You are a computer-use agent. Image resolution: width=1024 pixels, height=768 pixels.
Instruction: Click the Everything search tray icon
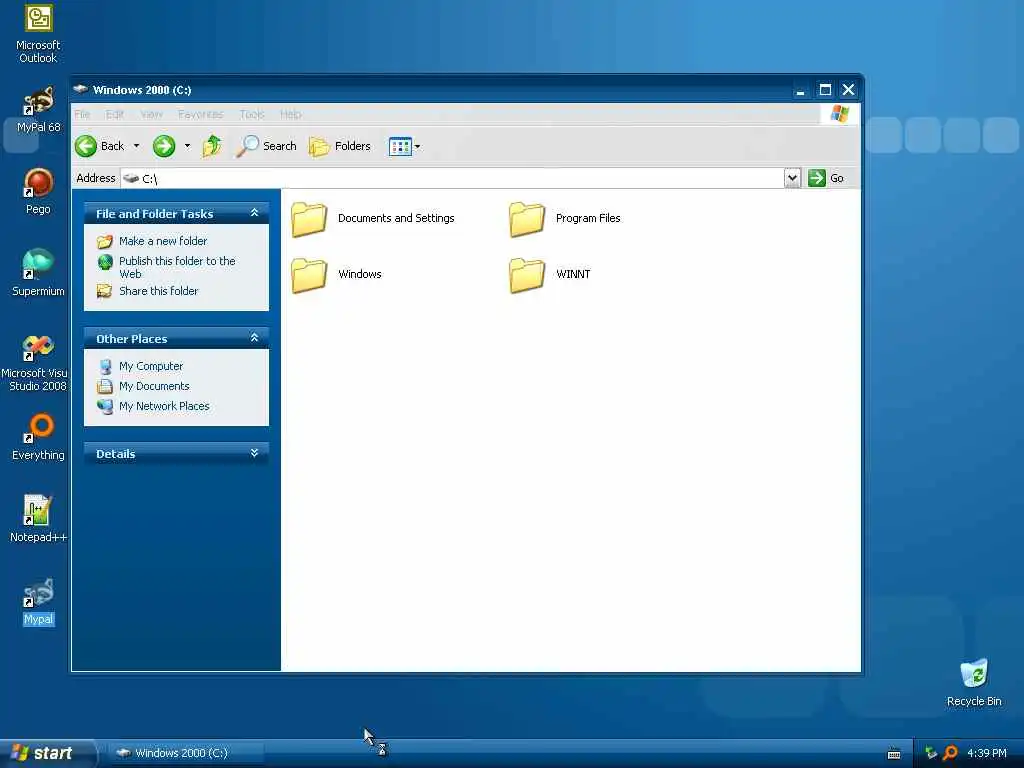pyautogui.click(x=951, y=753)
